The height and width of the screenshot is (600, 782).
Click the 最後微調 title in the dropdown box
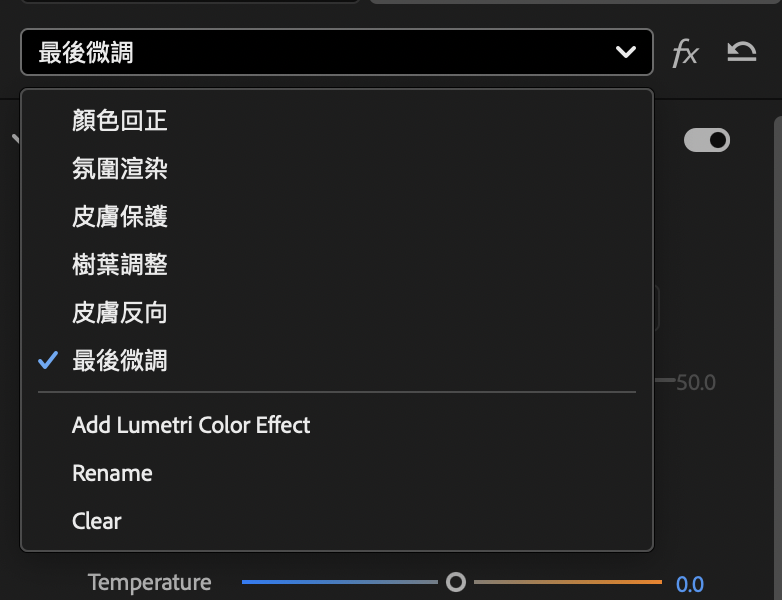[86, 53]
